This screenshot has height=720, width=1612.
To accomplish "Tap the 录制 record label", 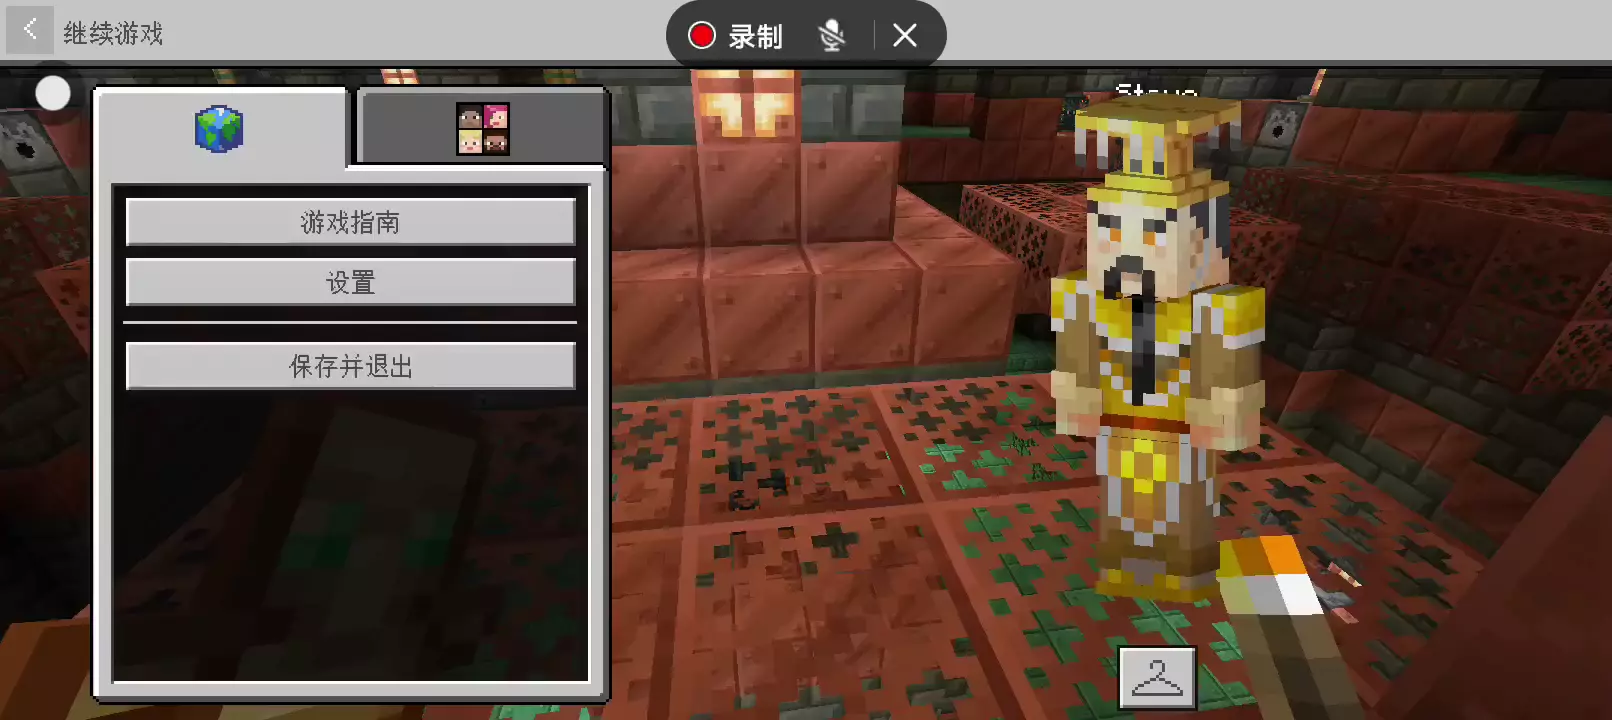I will pos(755,37).
